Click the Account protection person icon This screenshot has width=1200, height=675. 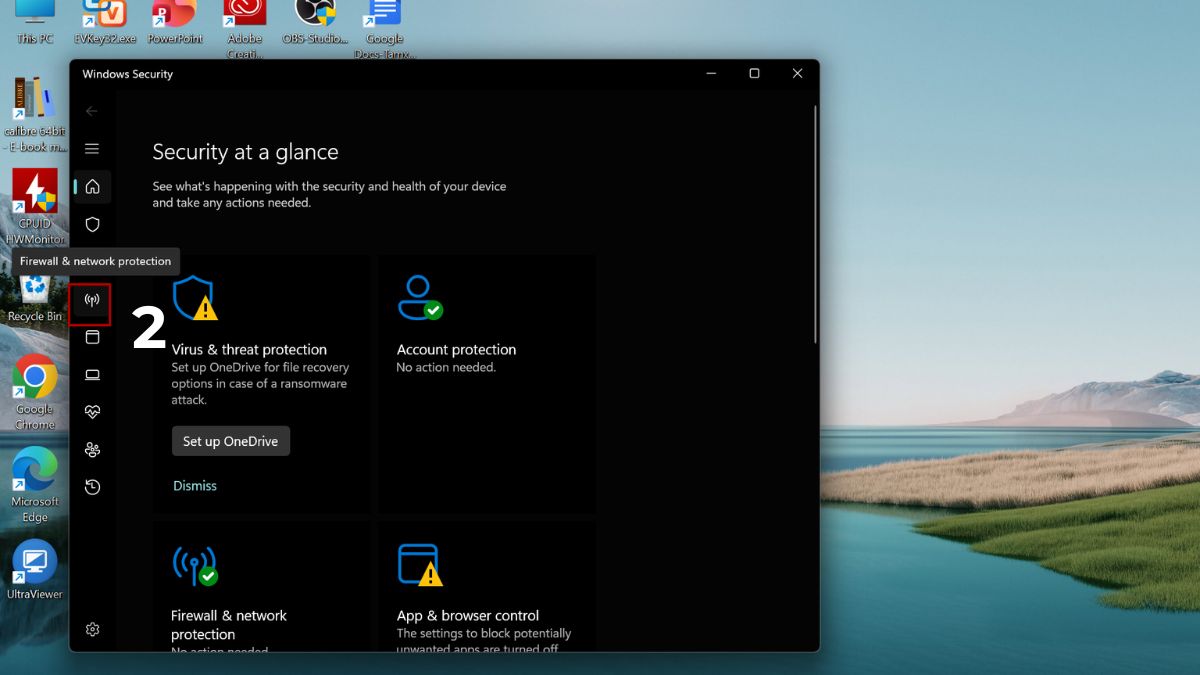click(x=419, y=298)
